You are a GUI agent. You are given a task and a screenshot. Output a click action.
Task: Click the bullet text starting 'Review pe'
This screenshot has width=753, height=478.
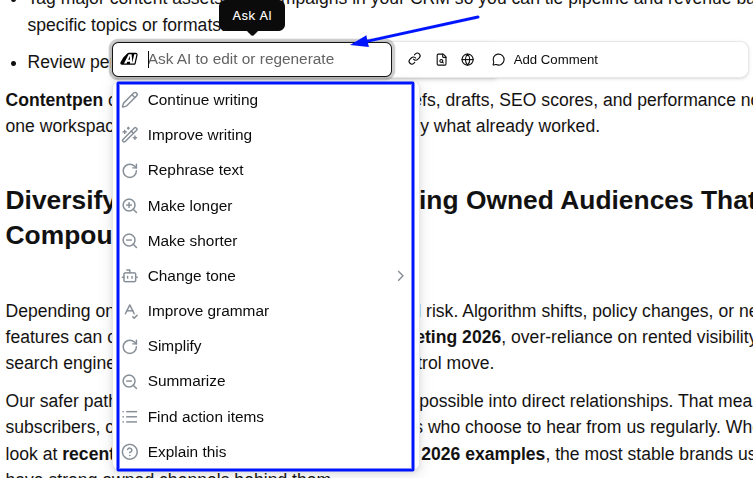[69, 62]
